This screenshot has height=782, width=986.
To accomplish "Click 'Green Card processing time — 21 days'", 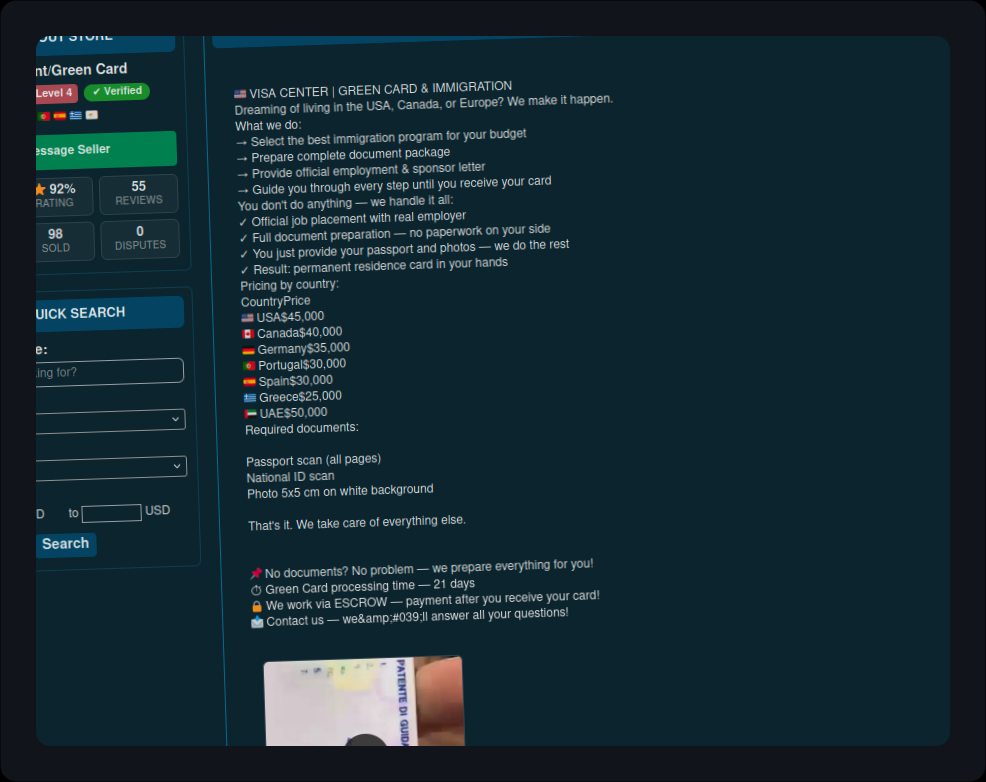I will coord(370,586).
